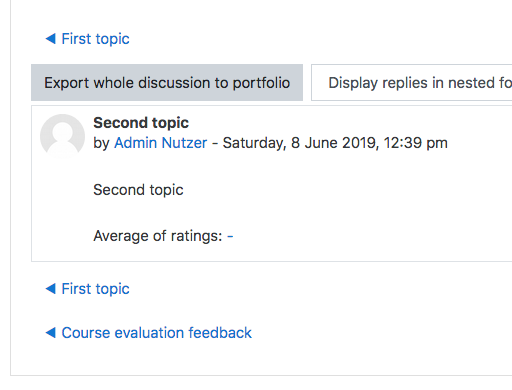Image resolution: width=512 pixels, height=390 pixels.
Task: Export whole discussion to portfolio
Action: click(x=167, y=83)
